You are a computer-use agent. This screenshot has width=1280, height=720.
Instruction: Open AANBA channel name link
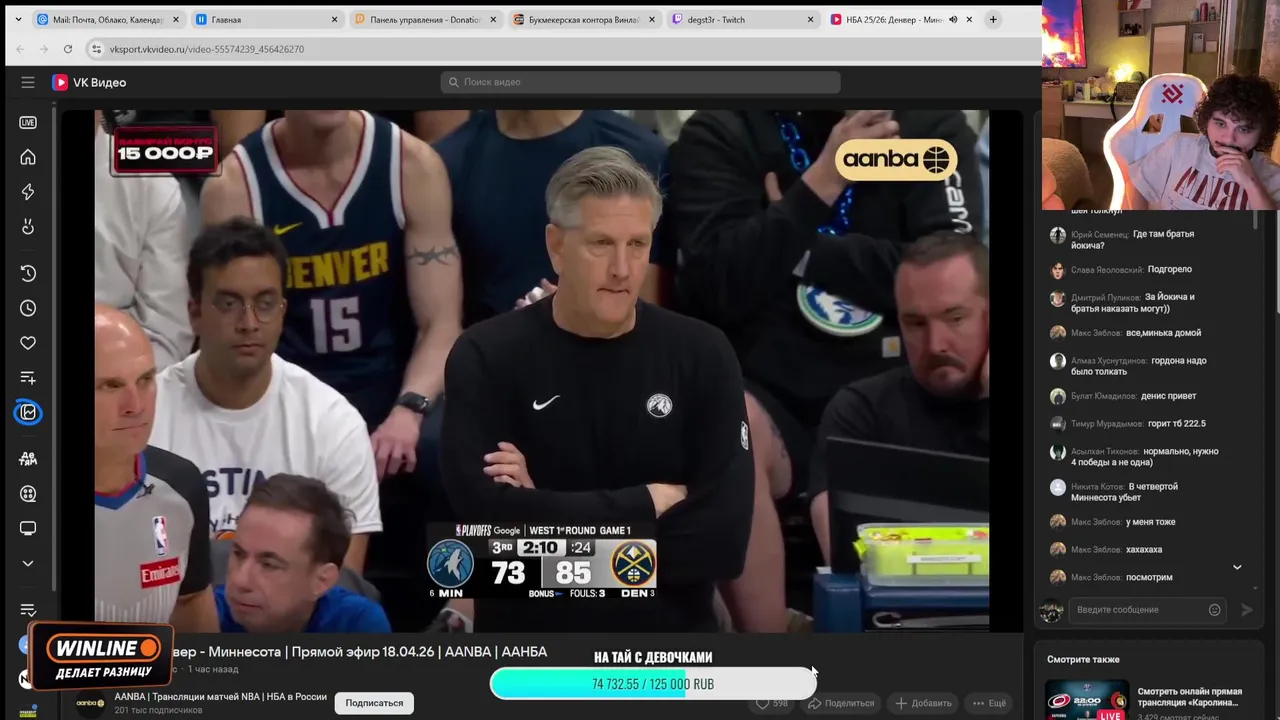pyautogui.click(x=220, y=696)
